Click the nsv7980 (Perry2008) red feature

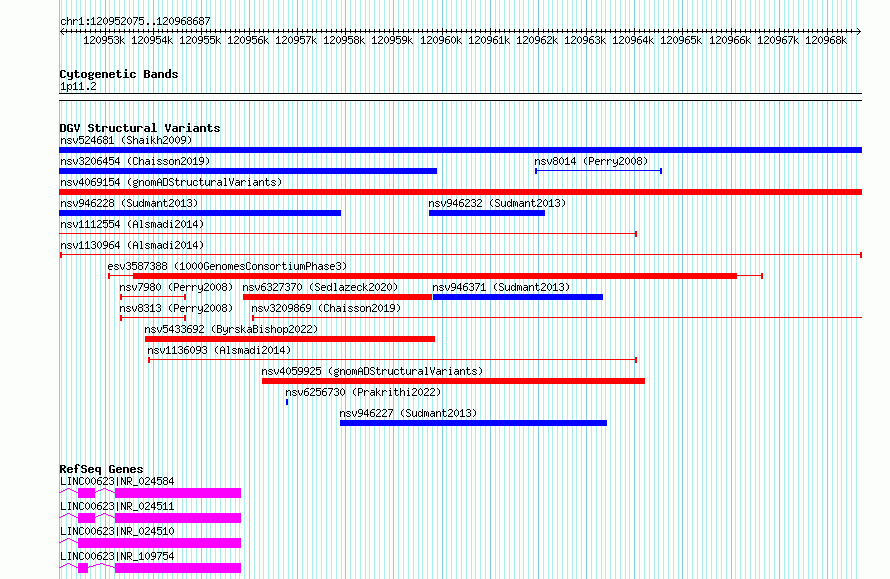pyautogui.click(x=153, y=297)
